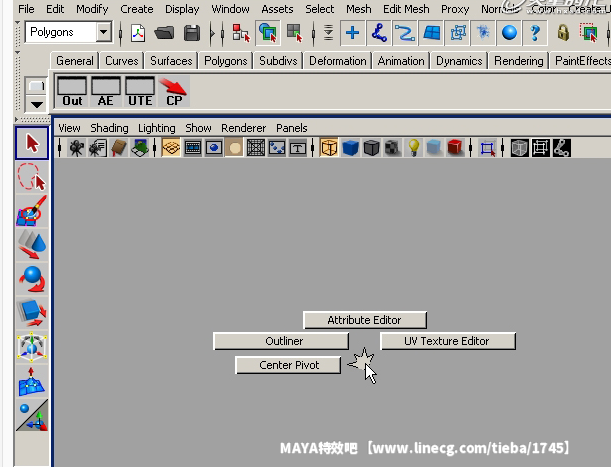Image resolution: width=611 pixels, height=467 pixels.
Task: Click the Save Scene floppy icon
Action: click(x=192, y=33)
